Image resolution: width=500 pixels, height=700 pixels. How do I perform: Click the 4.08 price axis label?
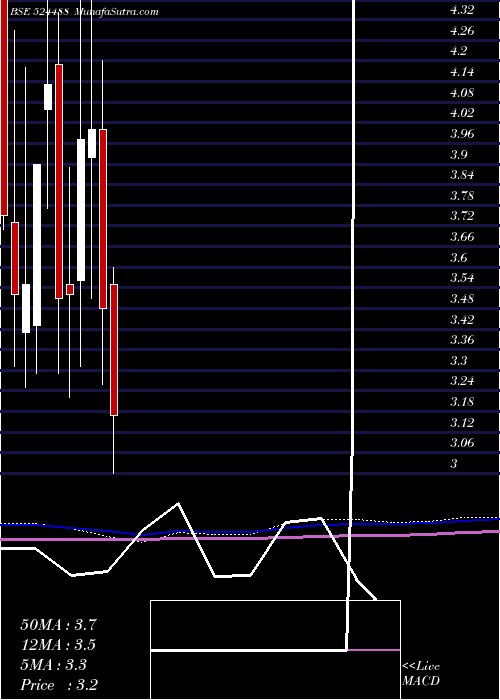click(x=462, y=93)
